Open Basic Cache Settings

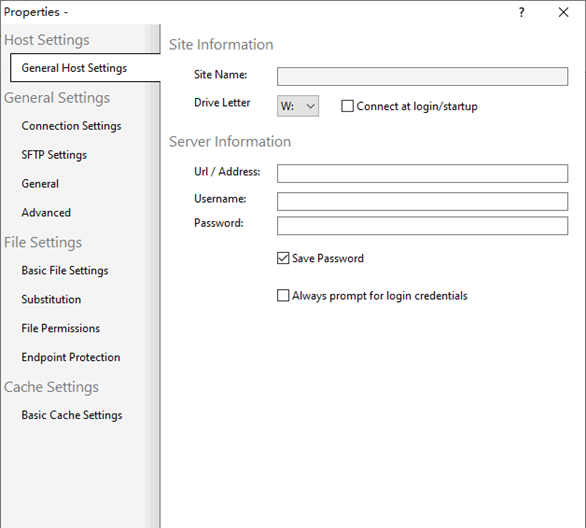click(x=72, y=415)
